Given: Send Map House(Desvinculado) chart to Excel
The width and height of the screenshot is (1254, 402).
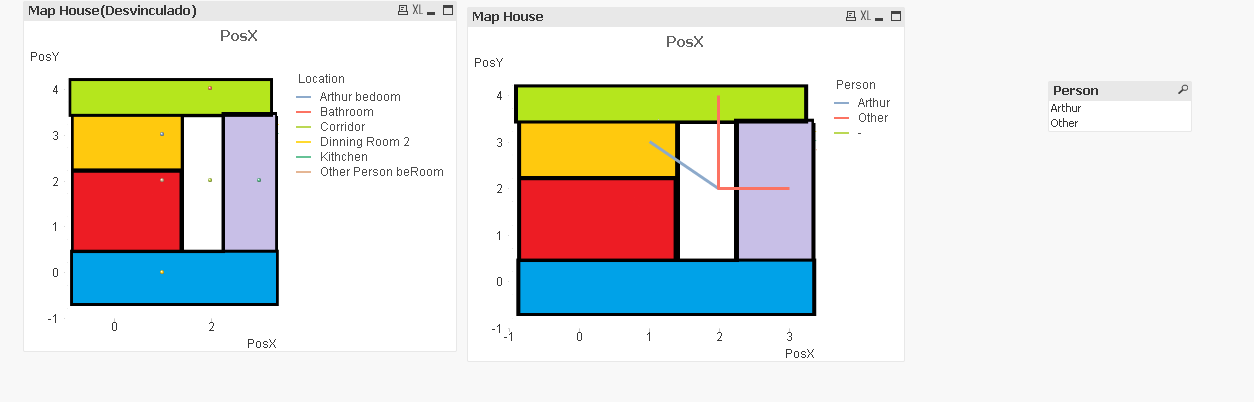Looking at the screenshot, I should (417, 10).
